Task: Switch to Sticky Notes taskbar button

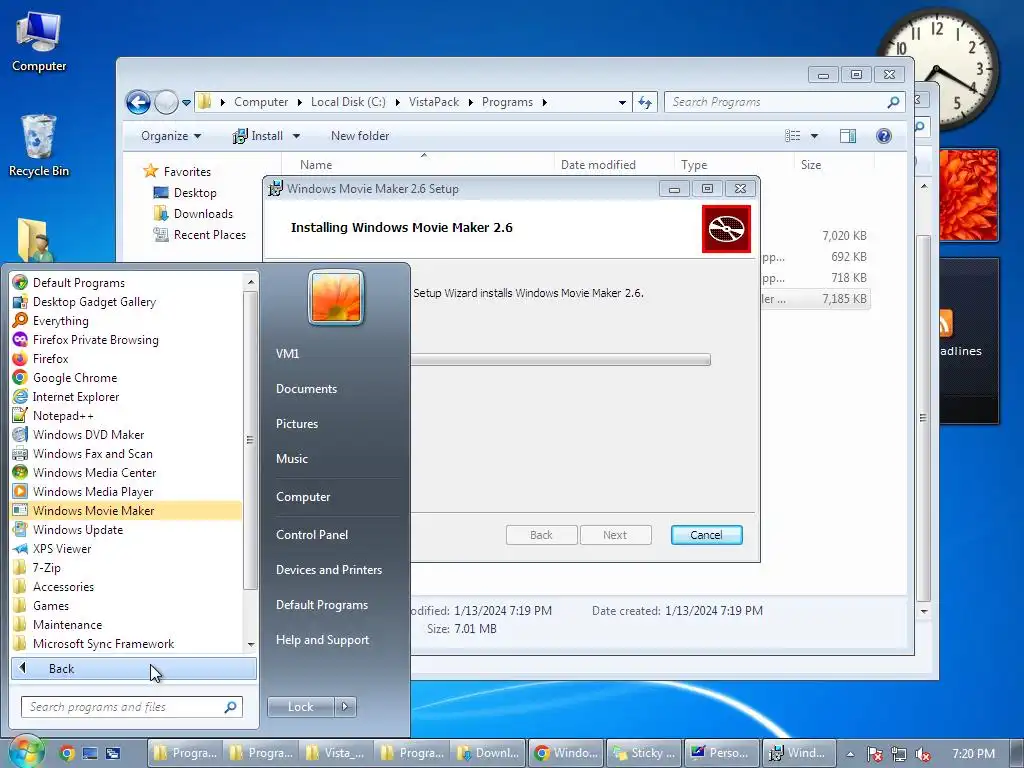Action: (x=645, y=753)
